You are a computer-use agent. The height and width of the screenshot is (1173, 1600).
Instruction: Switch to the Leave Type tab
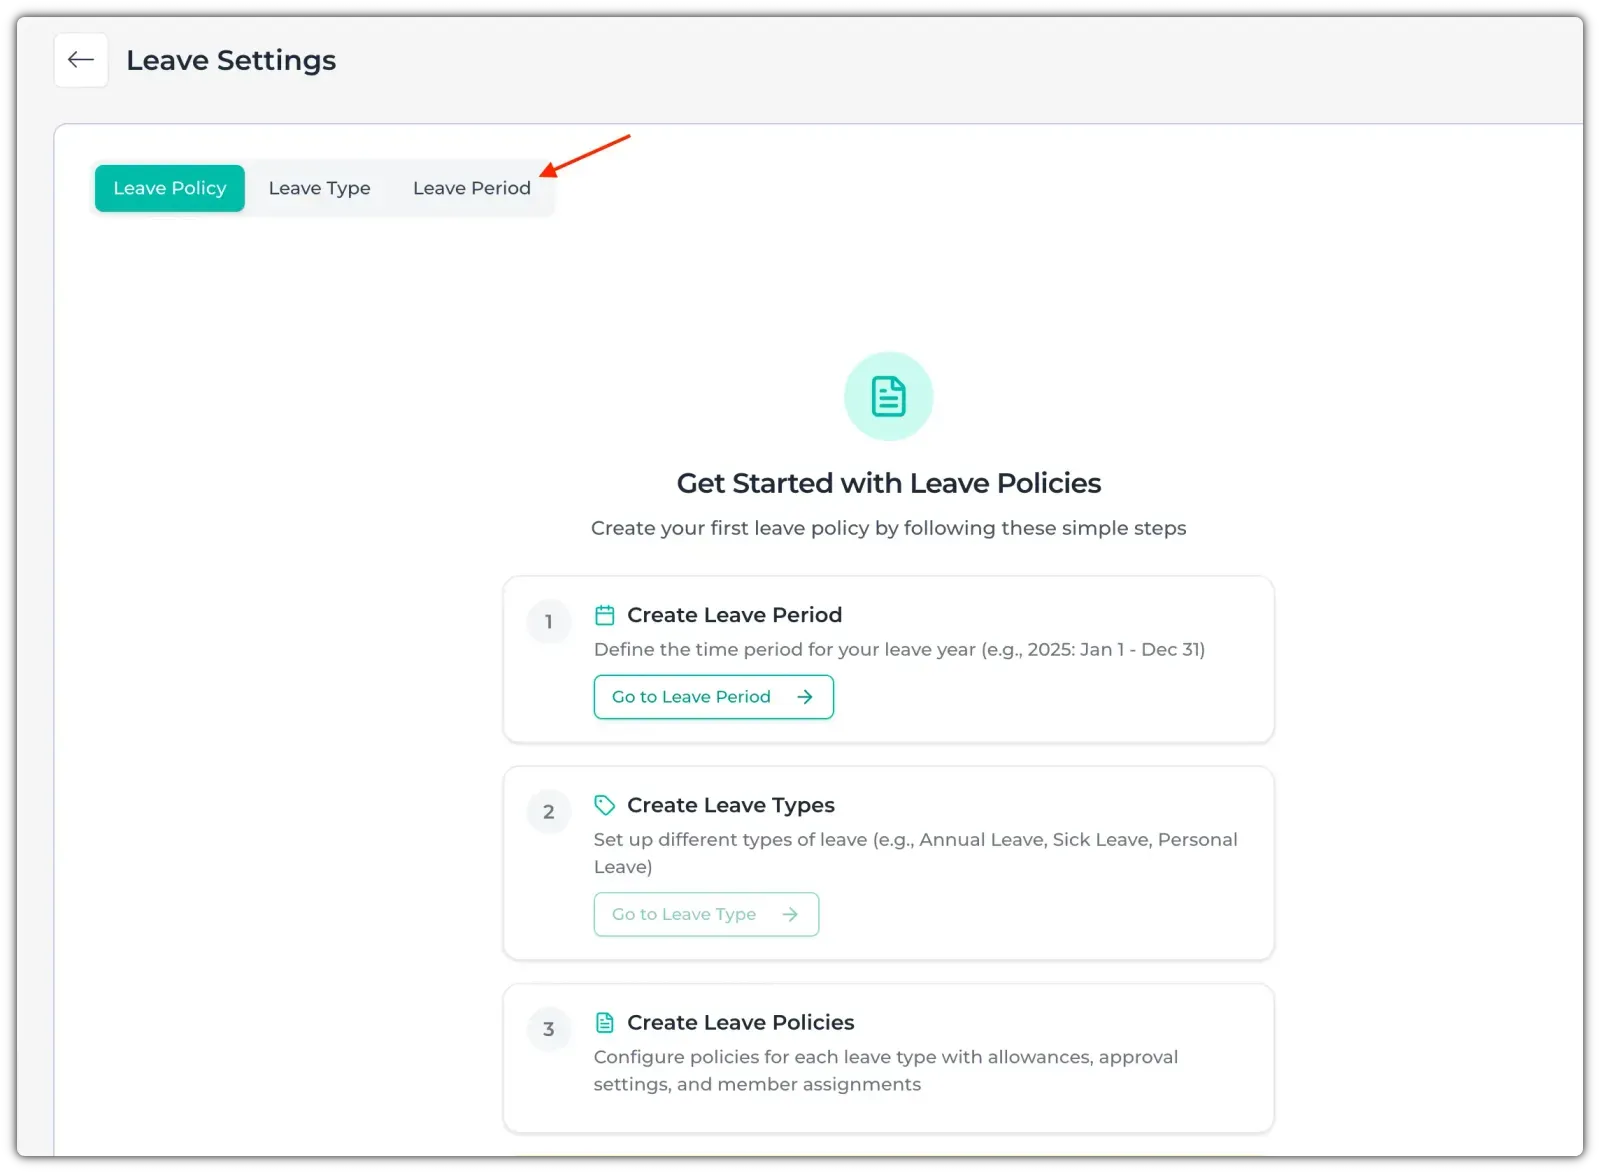point(319,188)
